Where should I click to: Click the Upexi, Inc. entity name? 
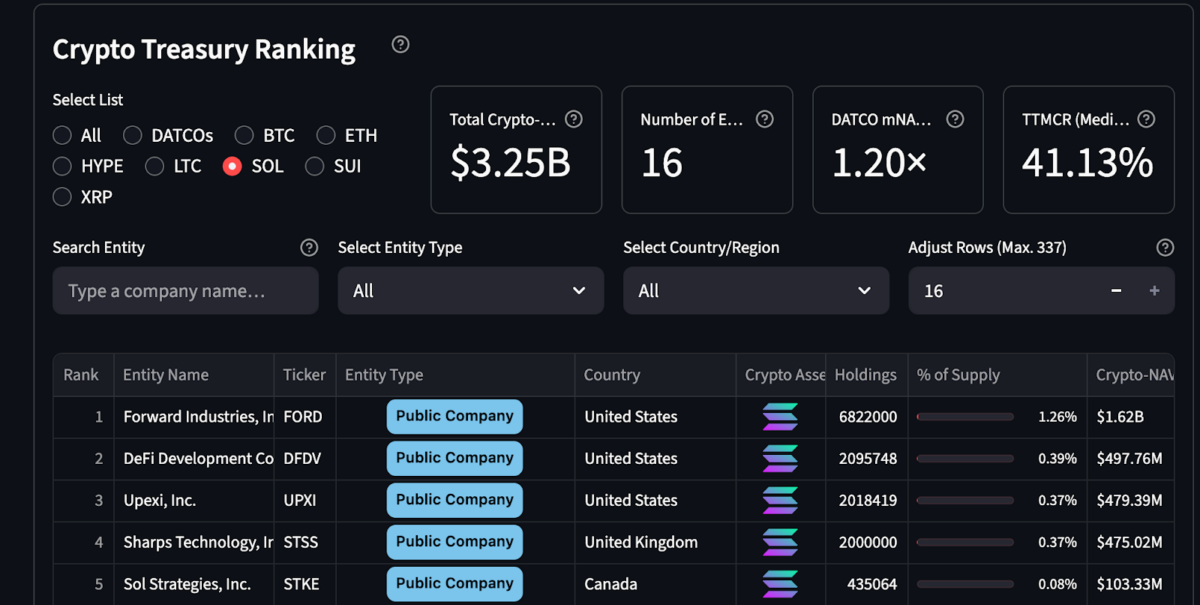[x=160, y=501]
